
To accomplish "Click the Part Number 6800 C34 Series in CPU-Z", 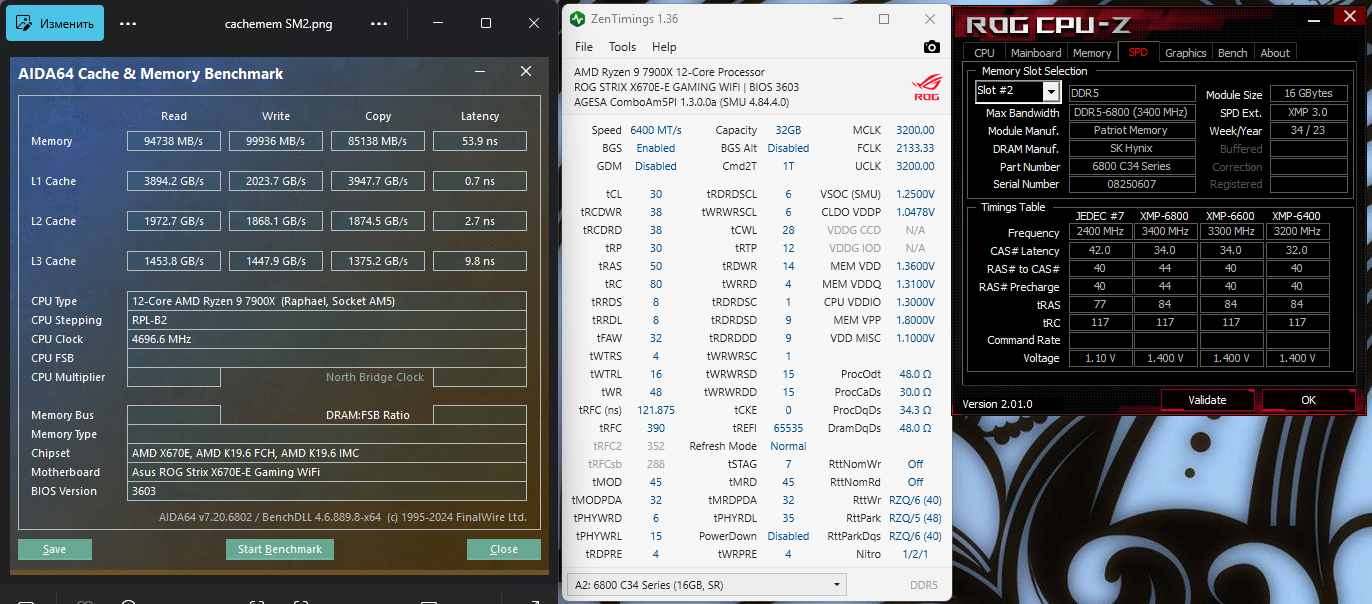I will click(1131, 166).
